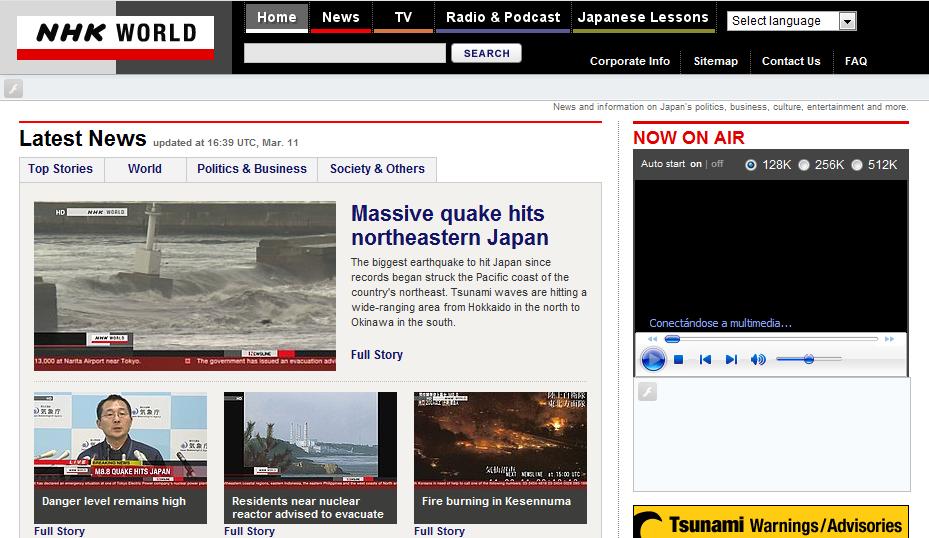The height and width of the screenshot is (538, 929).
Task: Mute the player with the speaker icon
Action: 758,360
